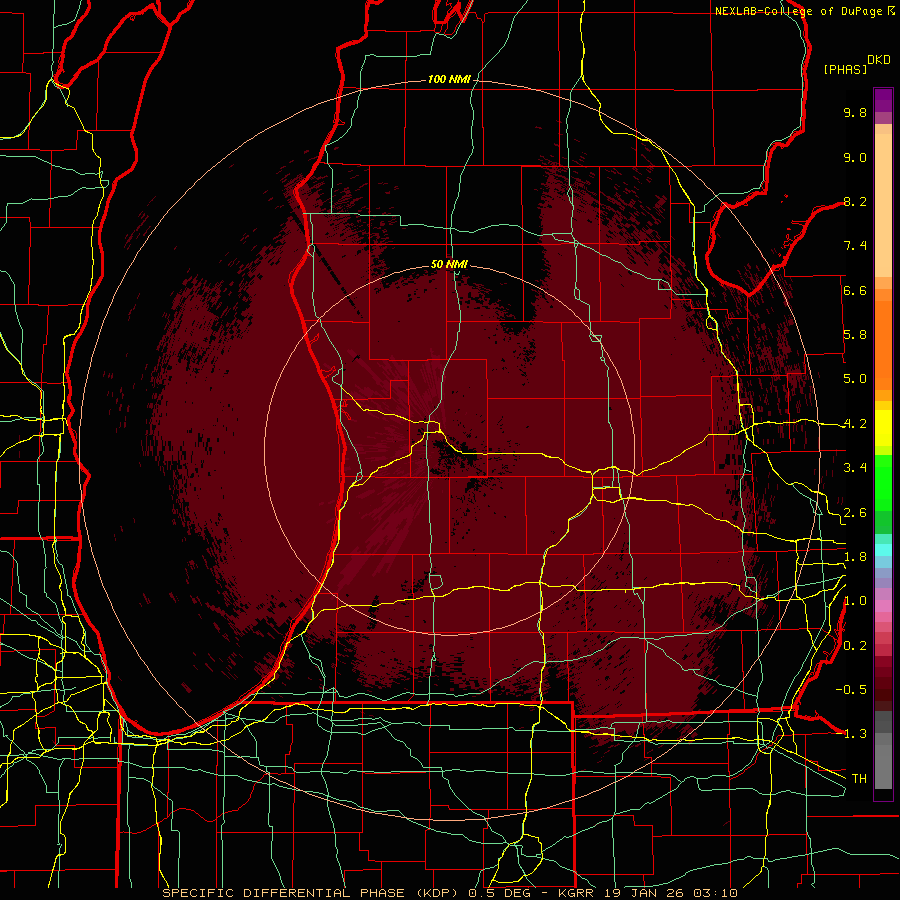The image size is (900, 900).
Task: Click the 6.6 legend value label
Action: point(855,290)
